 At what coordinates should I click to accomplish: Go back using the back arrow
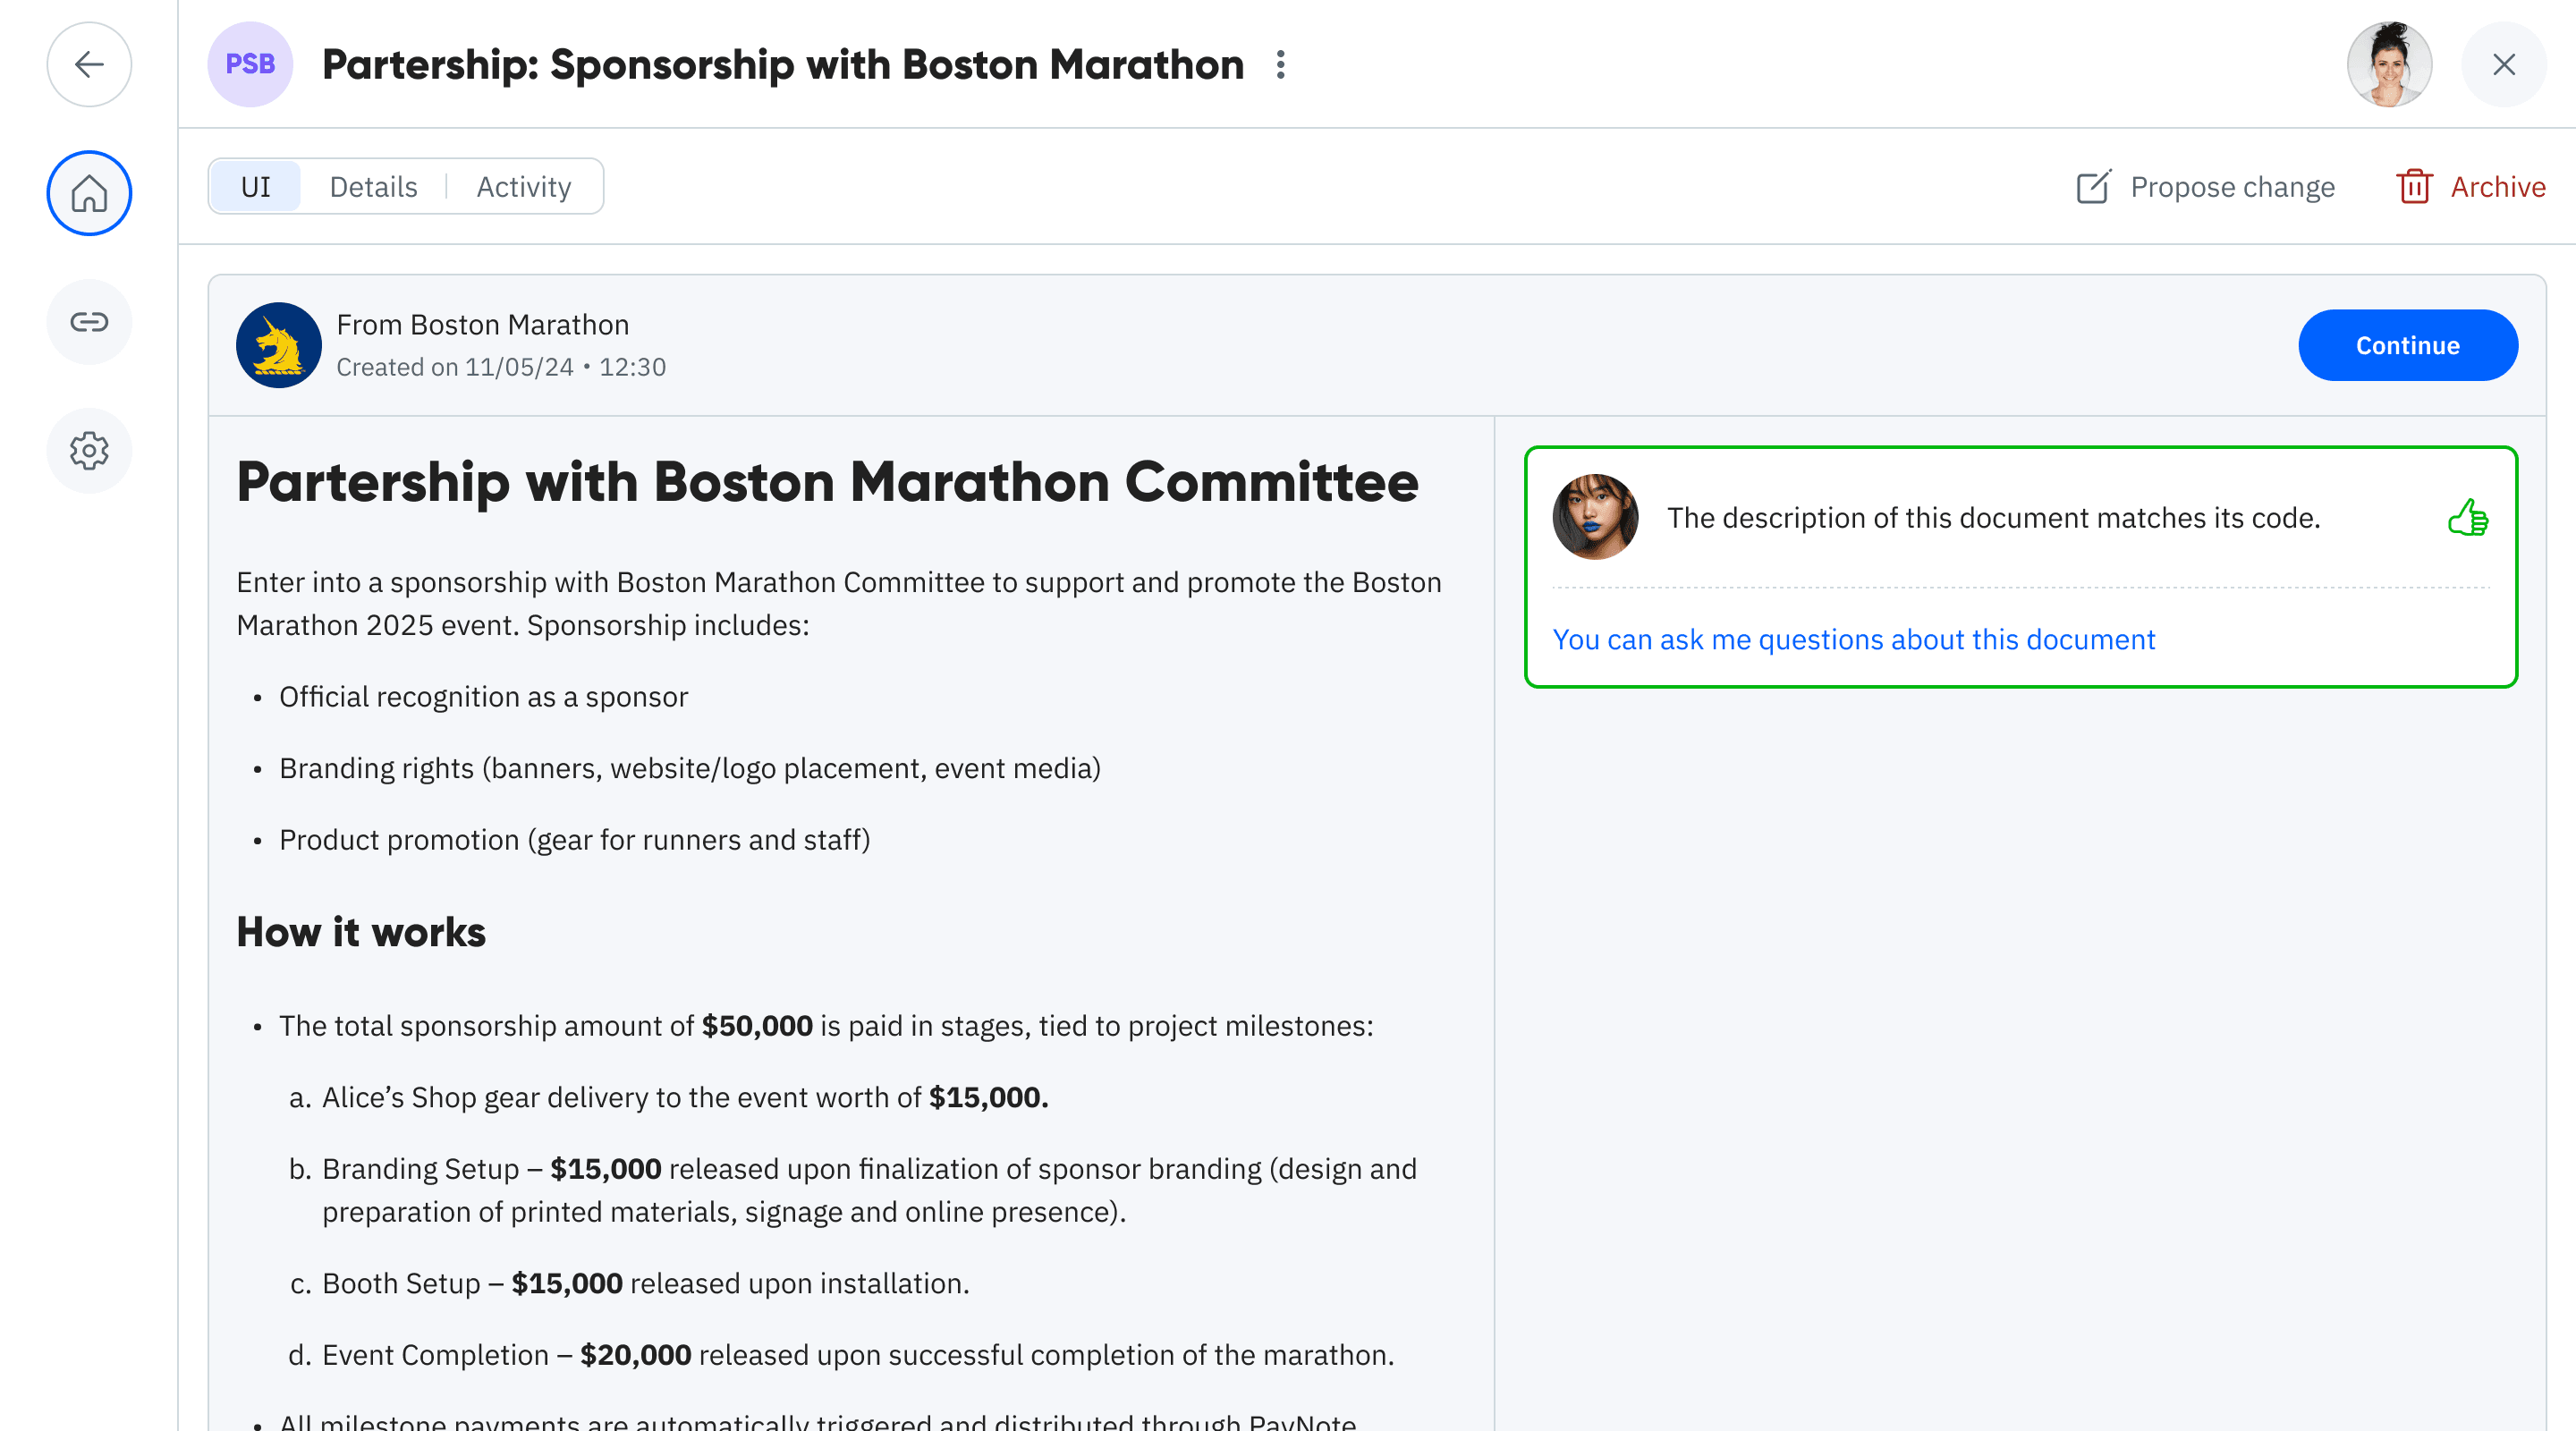pos(89,64)
